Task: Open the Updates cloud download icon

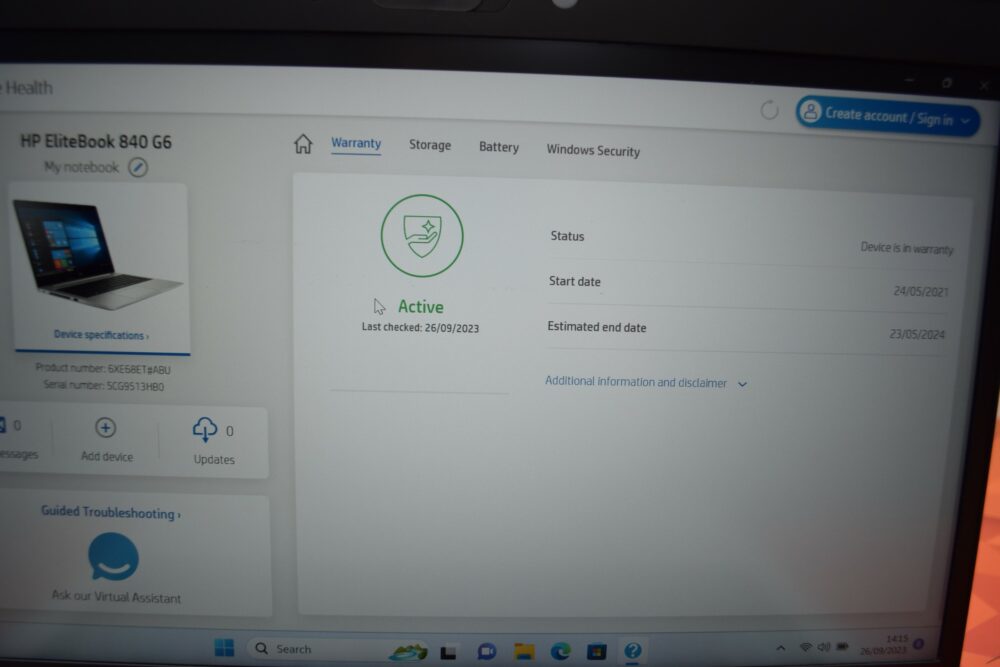Action: [205, 430]
